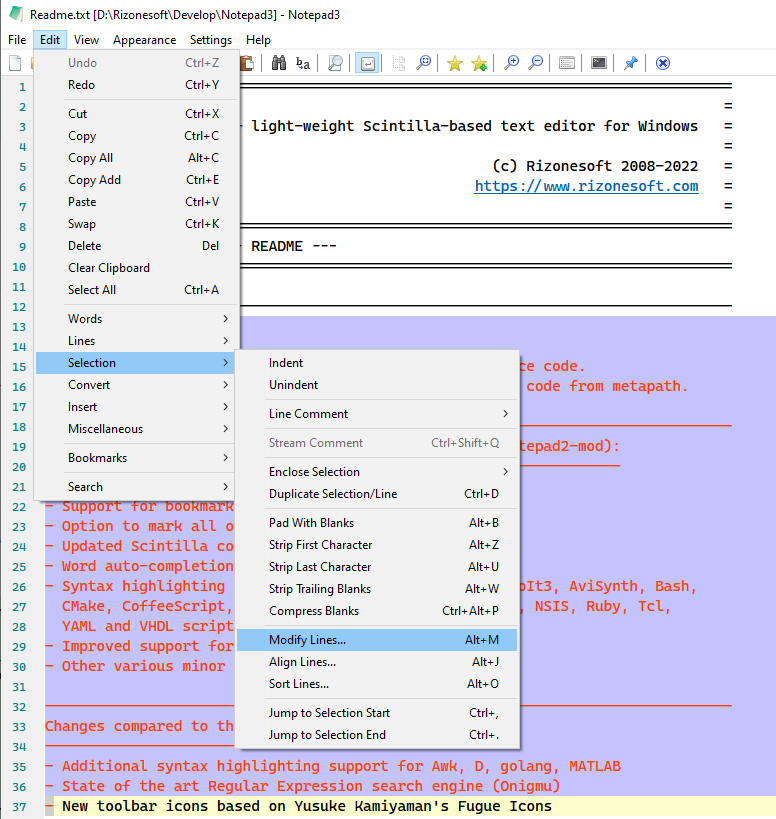Screen dimensions: 776x819
Task: Click the magnifier-over-page preview icon
Action: click(335, 63)
